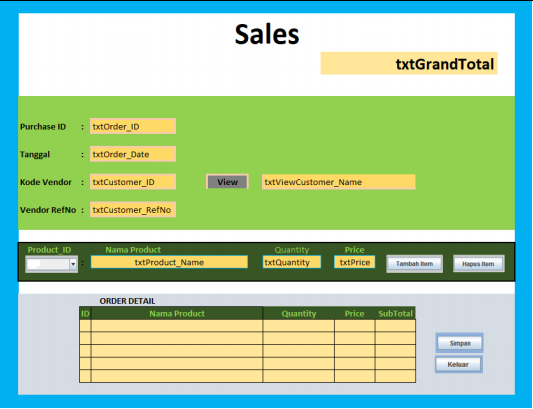533x409 pixels.
Task: Click the Keluar button
Action: (459, 364)
